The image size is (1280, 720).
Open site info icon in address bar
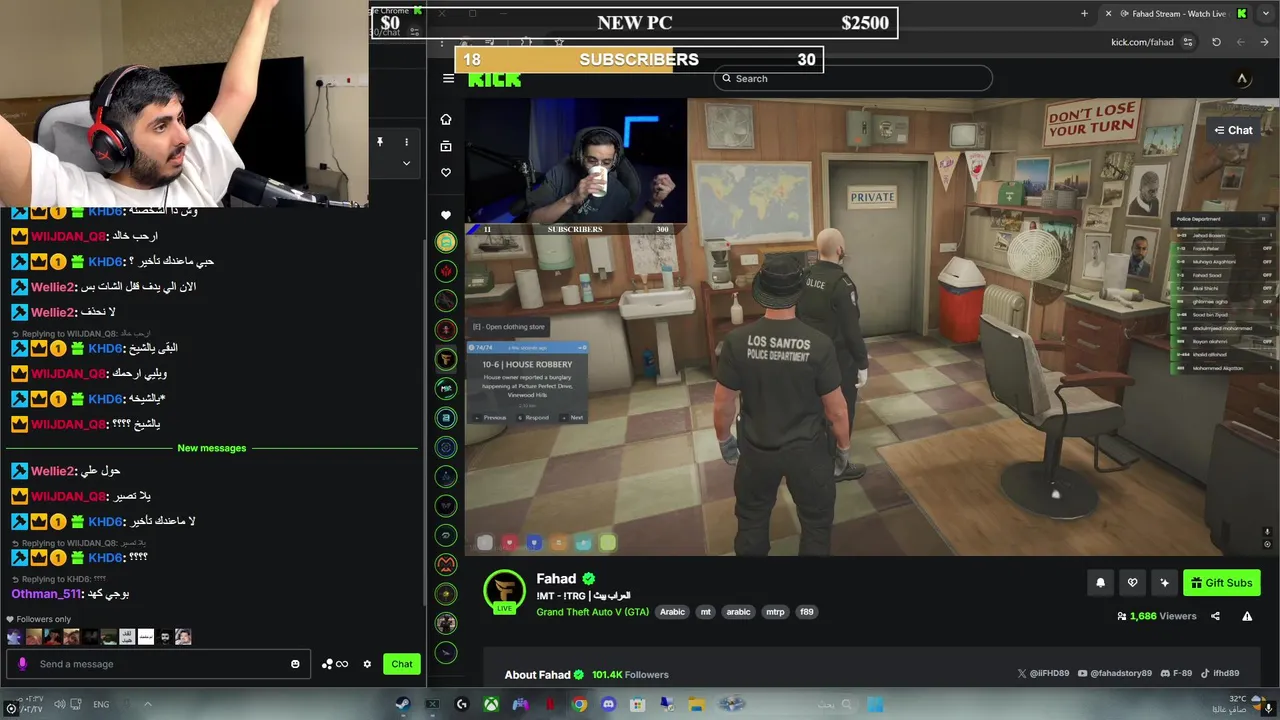coord(1188,42)
